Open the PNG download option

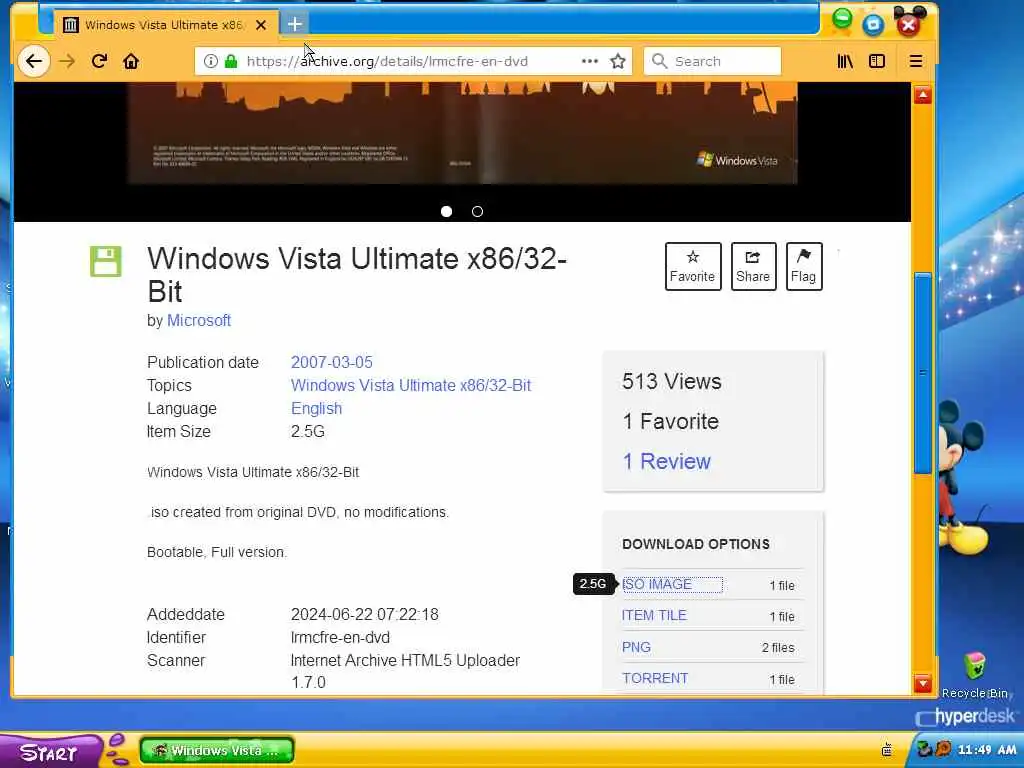point(636,647)
